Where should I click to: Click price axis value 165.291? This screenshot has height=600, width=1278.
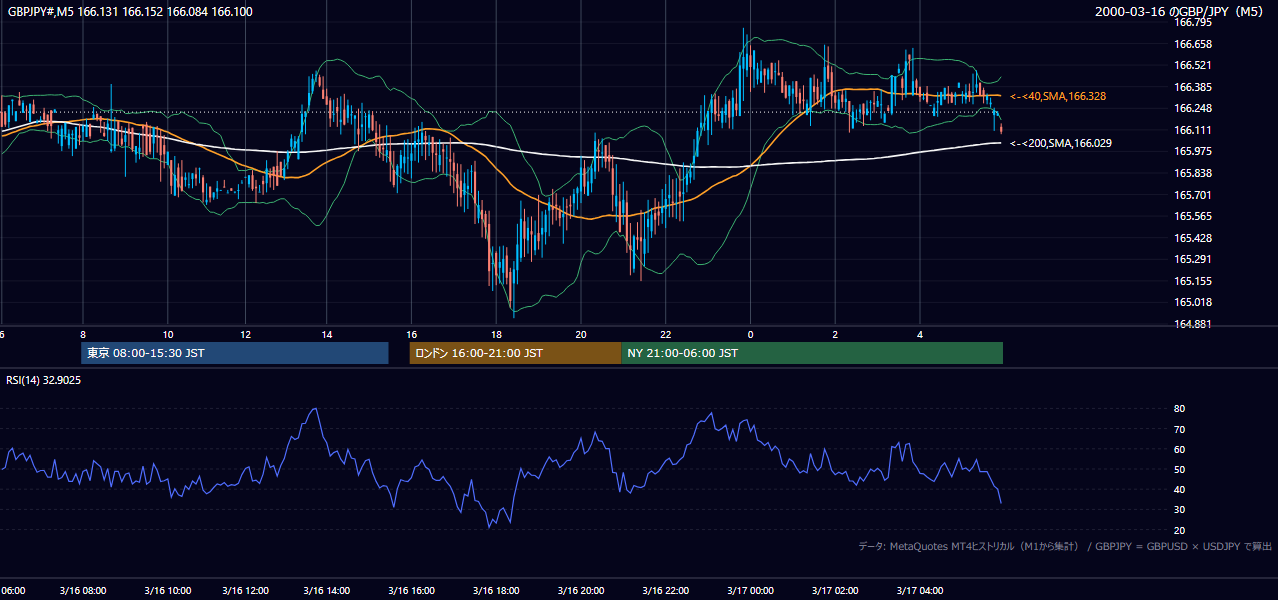[1194, 259]
